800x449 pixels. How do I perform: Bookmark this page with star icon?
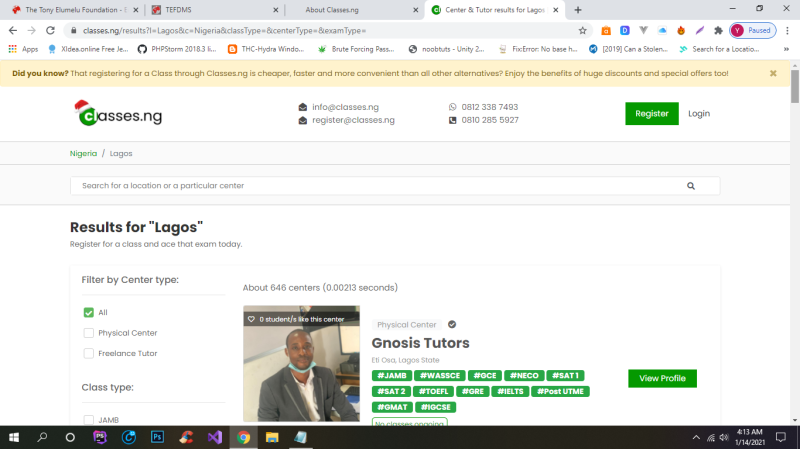[583, 31]
